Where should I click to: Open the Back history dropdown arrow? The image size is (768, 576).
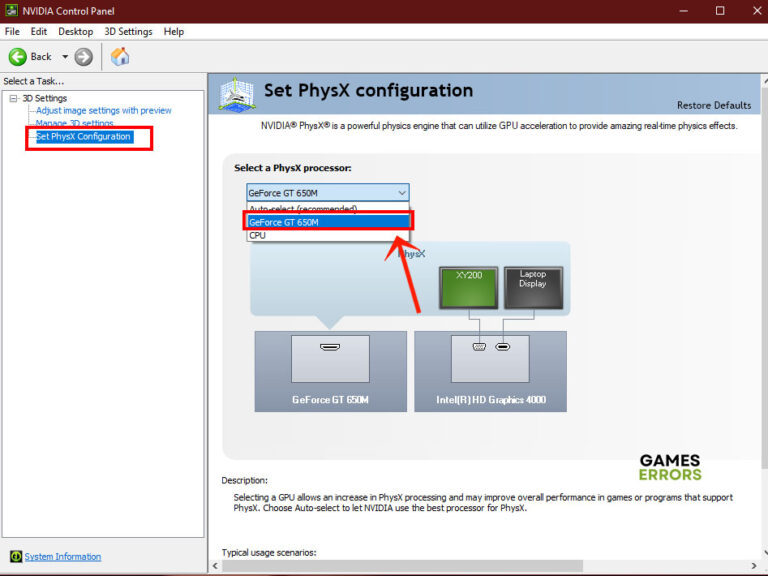coord(65,57)
